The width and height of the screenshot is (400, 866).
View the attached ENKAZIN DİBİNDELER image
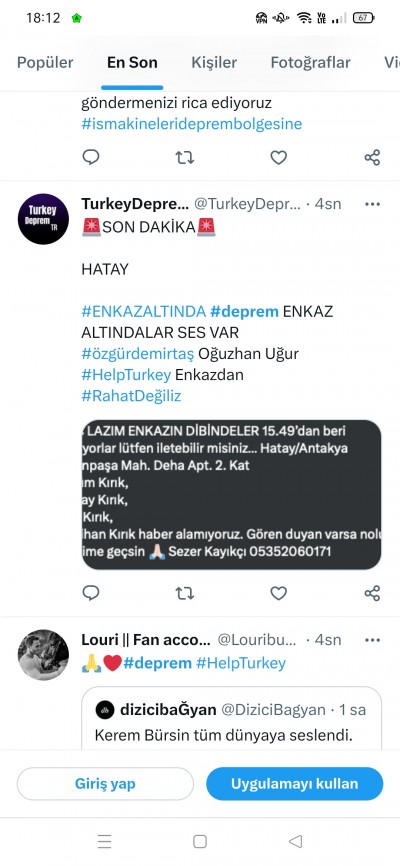click(x=231, y=495)
